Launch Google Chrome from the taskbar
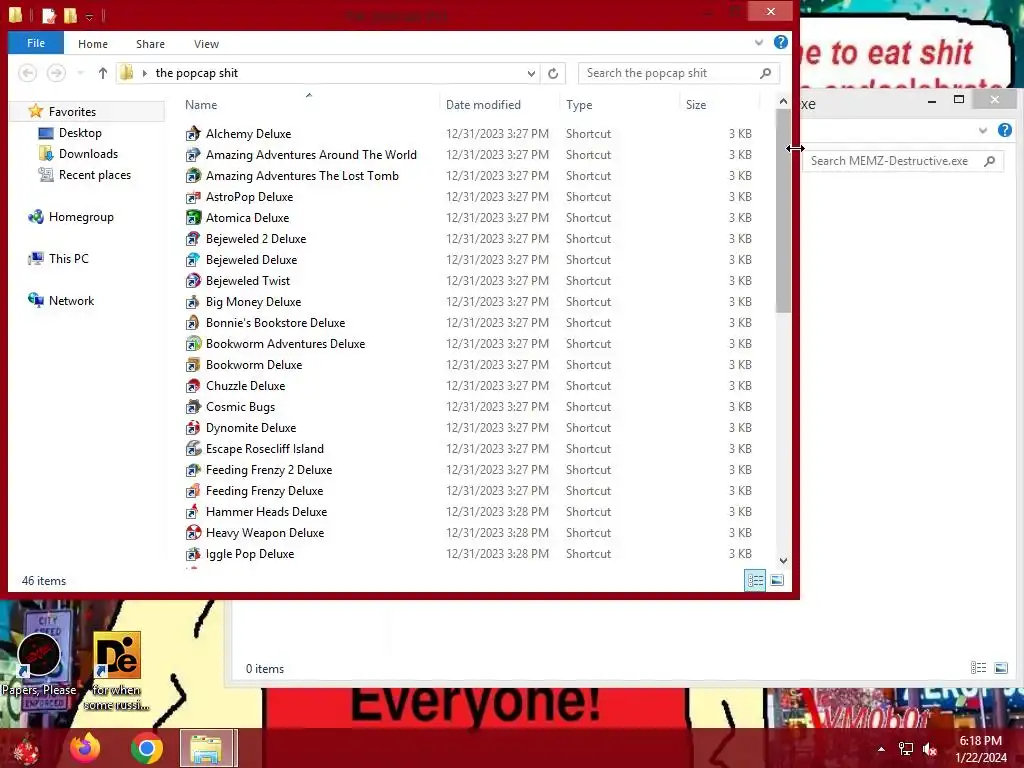 [x=146, y=748]
